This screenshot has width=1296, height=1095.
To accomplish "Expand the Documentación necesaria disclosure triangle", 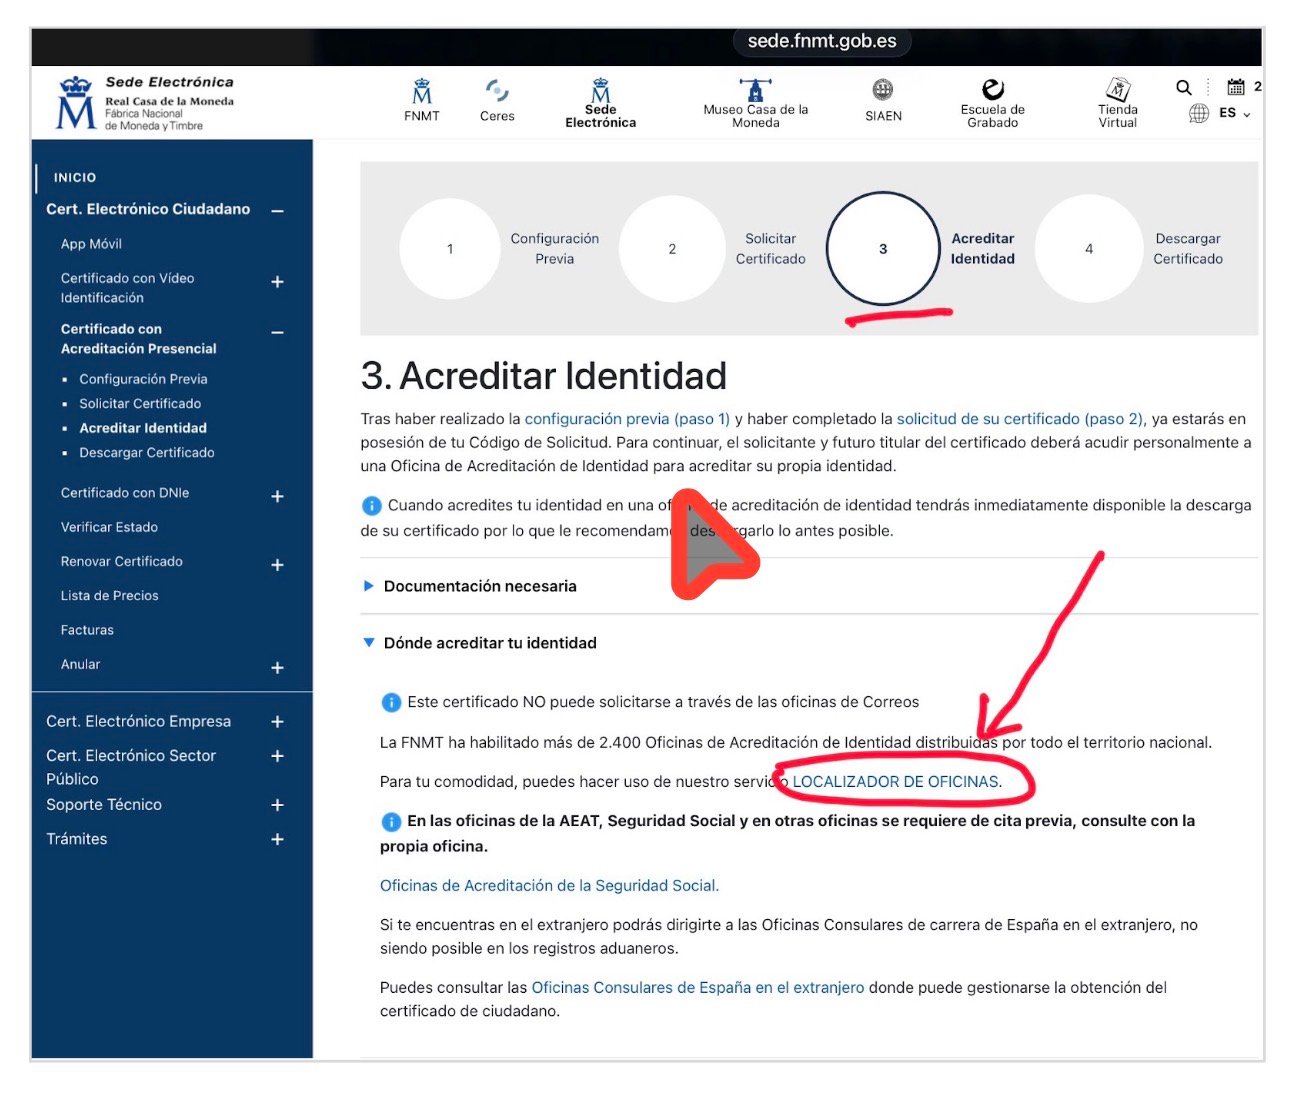I will point(369,586).
